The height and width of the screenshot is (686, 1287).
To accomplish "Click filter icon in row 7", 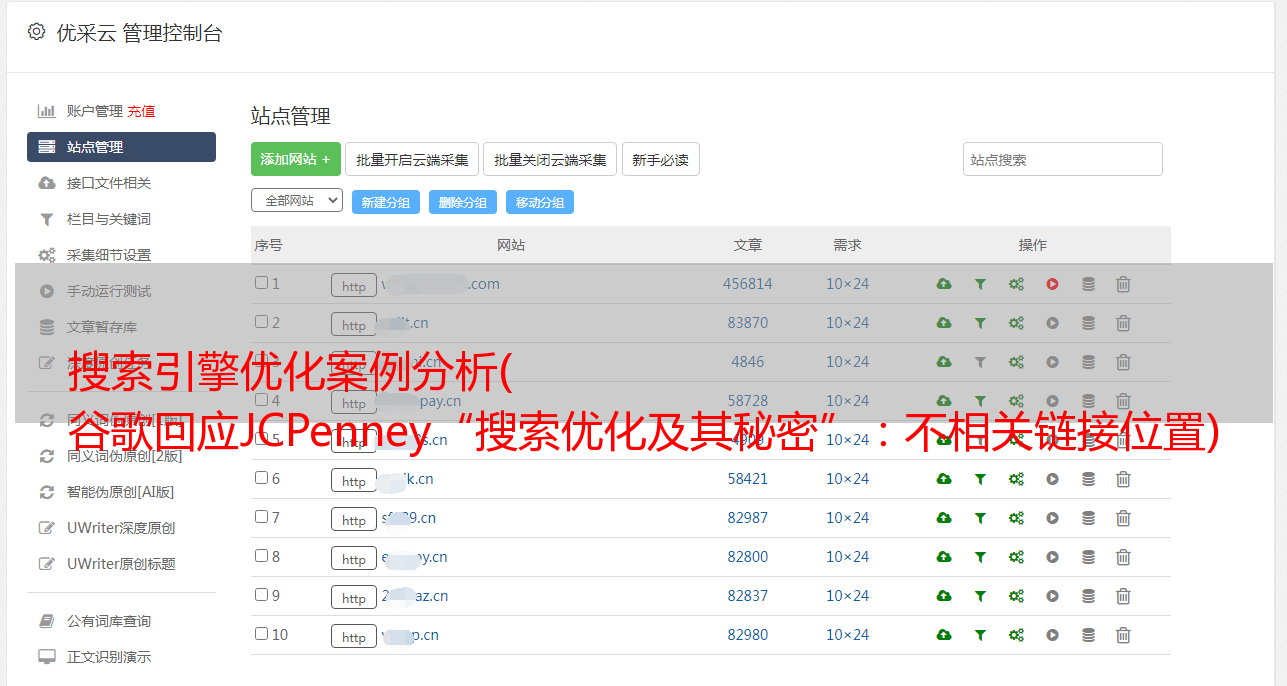I will click(x=980, y=518).
